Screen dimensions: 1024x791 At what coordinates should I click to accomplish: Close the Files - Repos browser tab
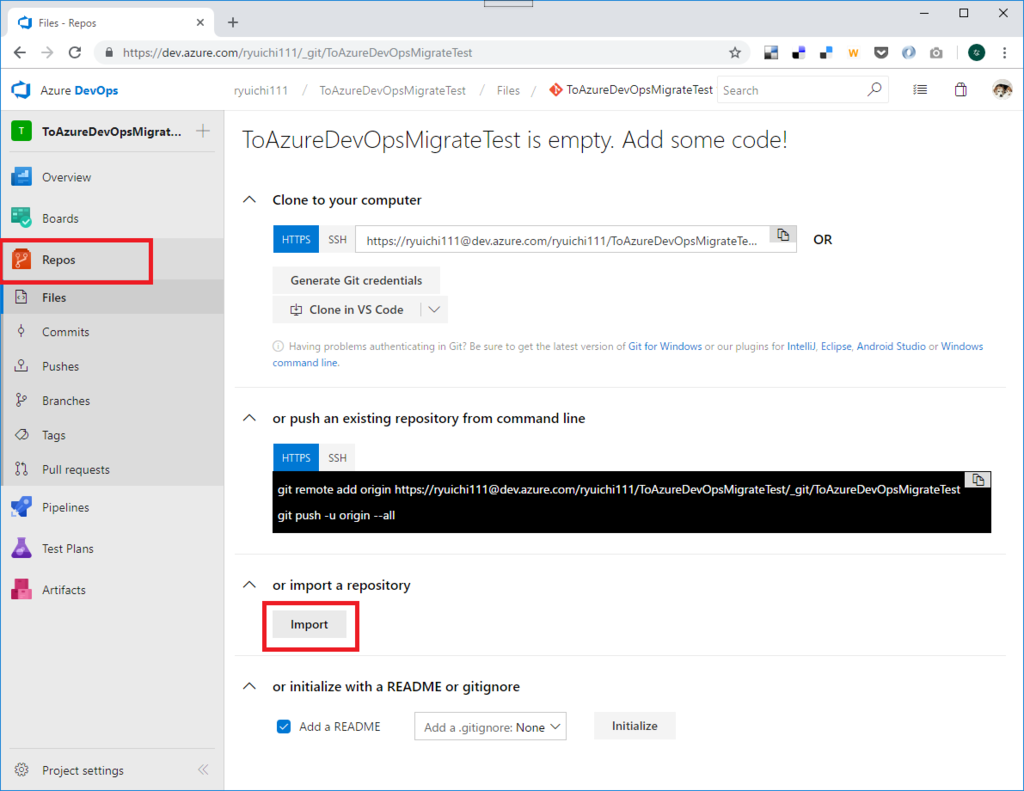point(200,22)
